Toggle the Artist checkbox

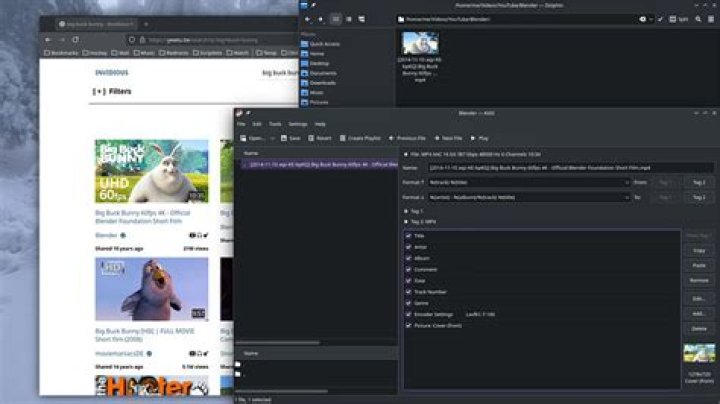pyautogui.click(x=409, y=247)
